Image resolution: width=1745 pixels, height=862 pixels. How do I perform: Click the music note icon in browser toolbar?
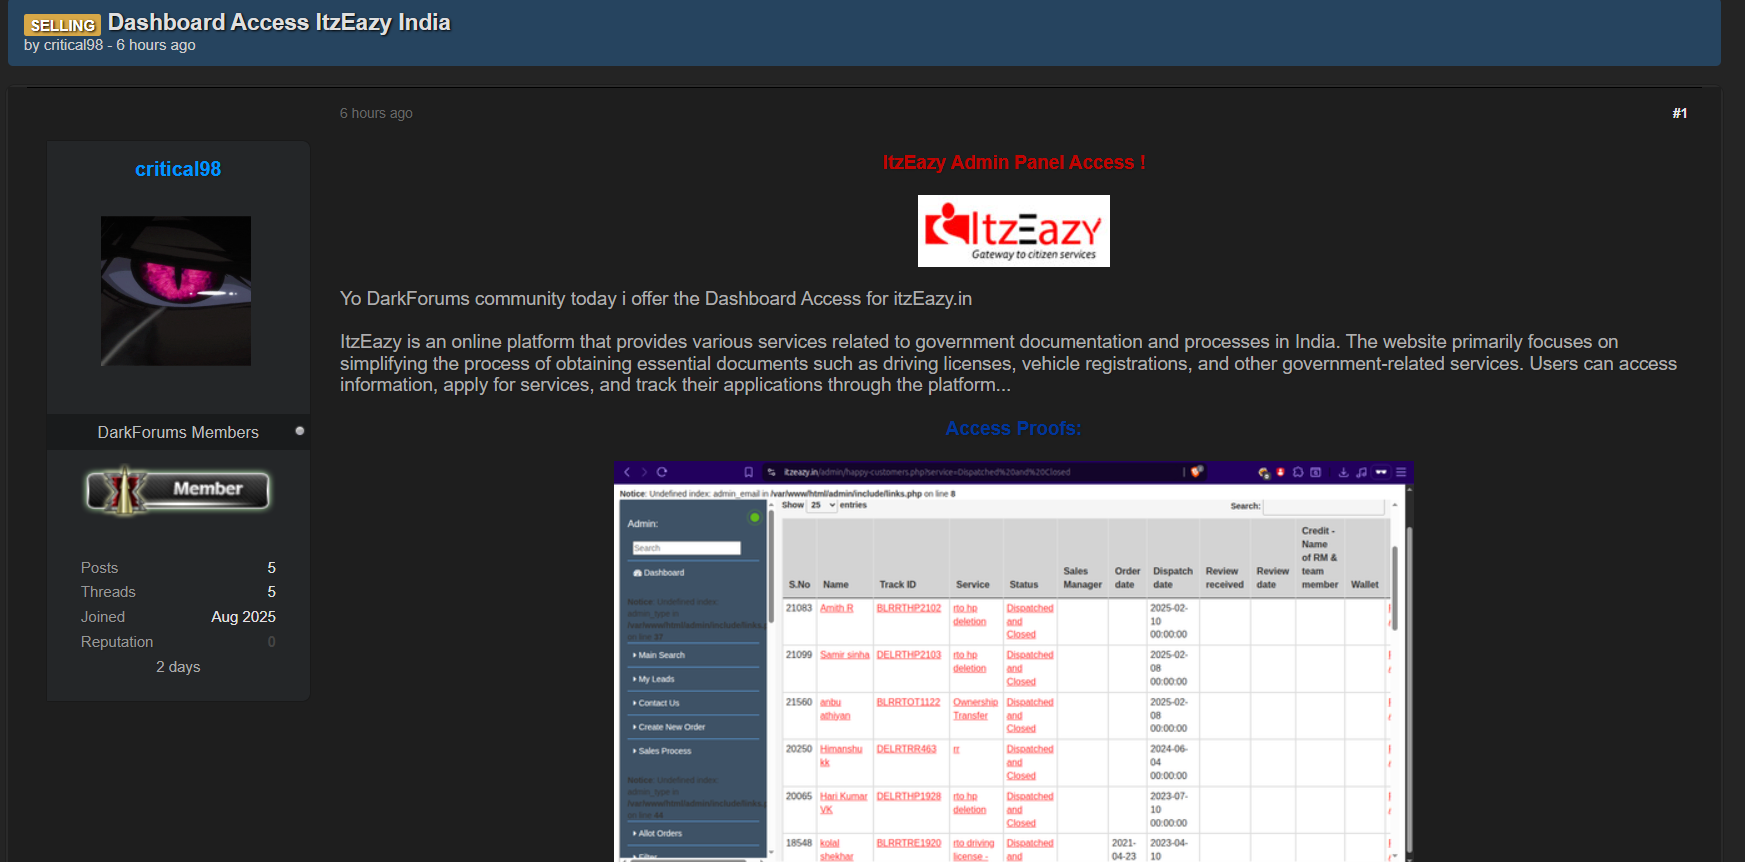point(1361,472)
